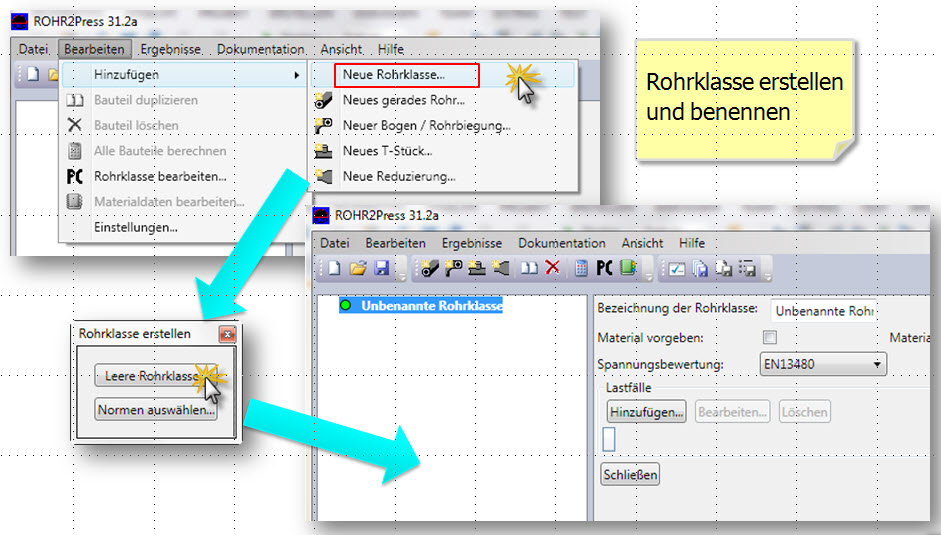Choose Bauteil duplizieren menu item
Screen dimensions: 941x535
pyautogui.click(x=184, y=100)
